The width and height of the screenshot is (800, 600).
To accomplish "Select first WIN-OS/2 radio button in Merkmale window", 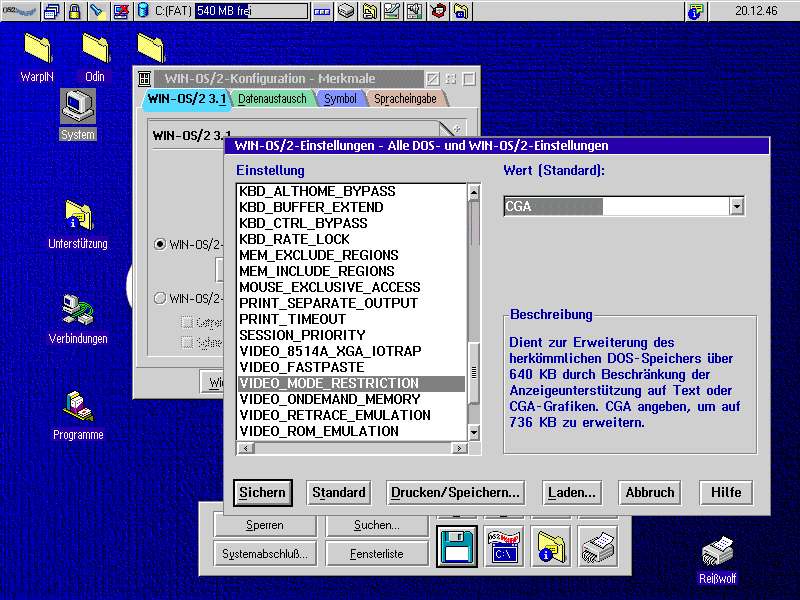I will (x=160, y=244).
